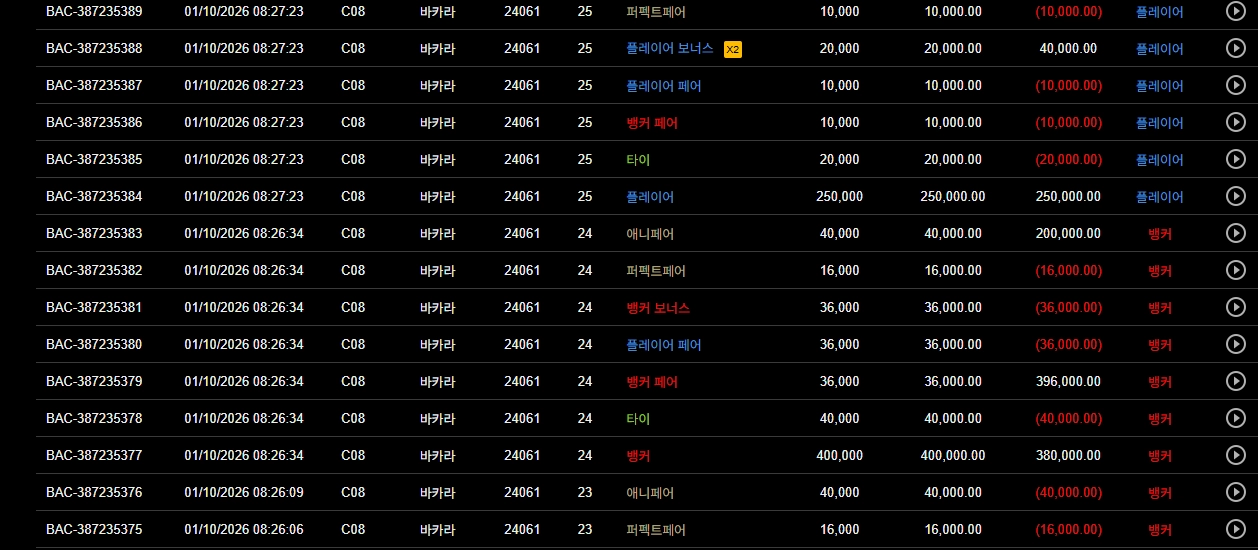This screenshot has height=550, width=1258.
Task: Click 뱅커 페어 in row BAC-387235386
Action: [652, 123]
